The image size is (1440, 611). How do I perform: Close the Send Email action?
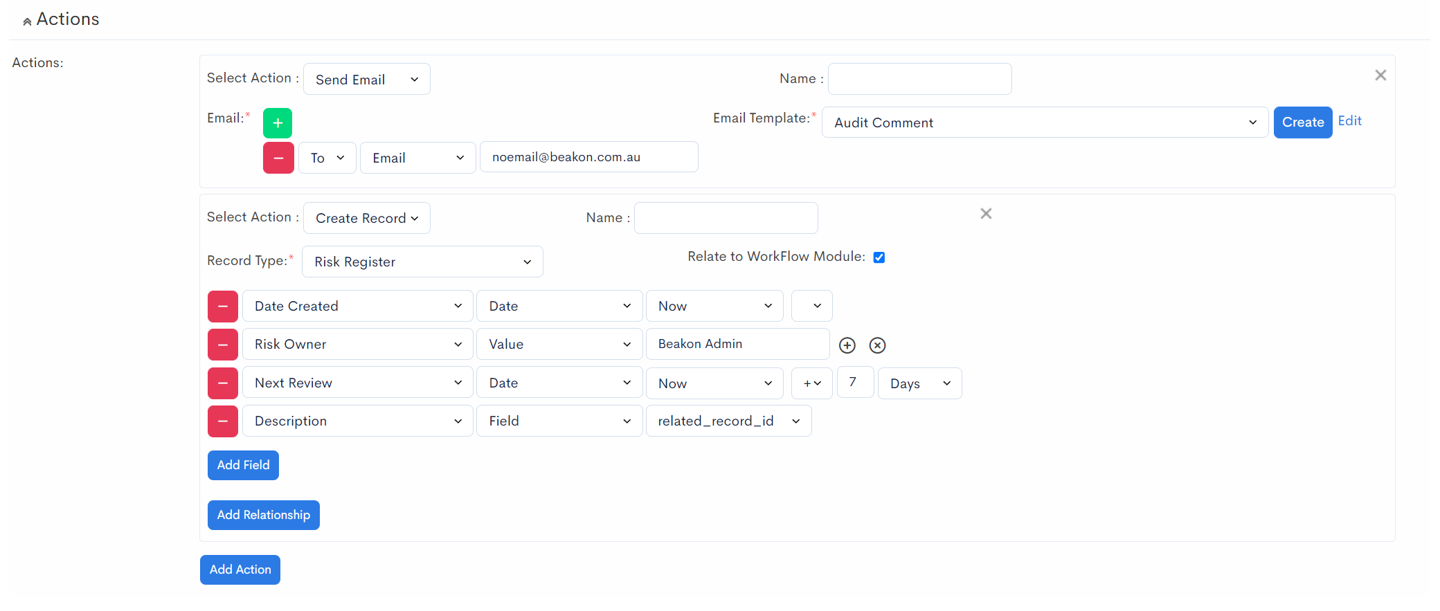coord(1380,76)
